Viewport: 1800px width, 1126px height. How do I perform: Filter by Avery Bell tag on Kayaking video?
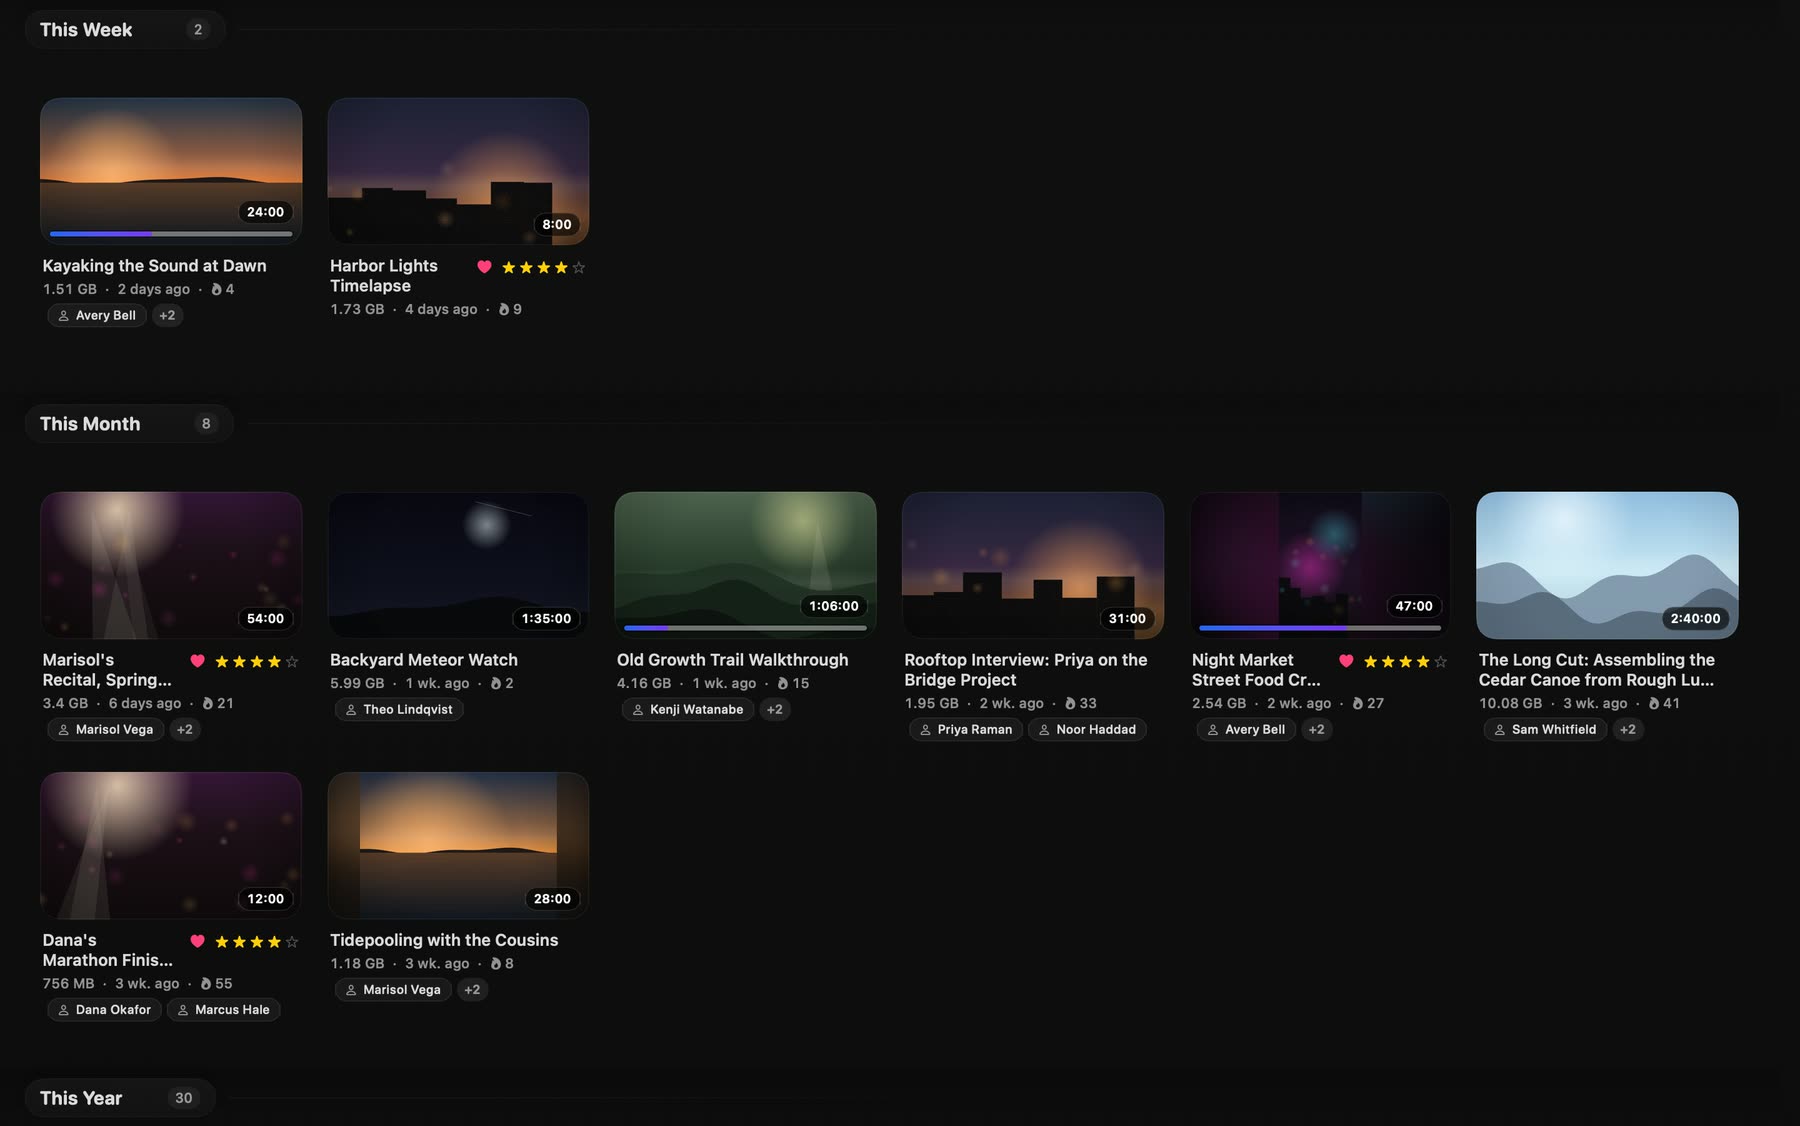[97, 315]
